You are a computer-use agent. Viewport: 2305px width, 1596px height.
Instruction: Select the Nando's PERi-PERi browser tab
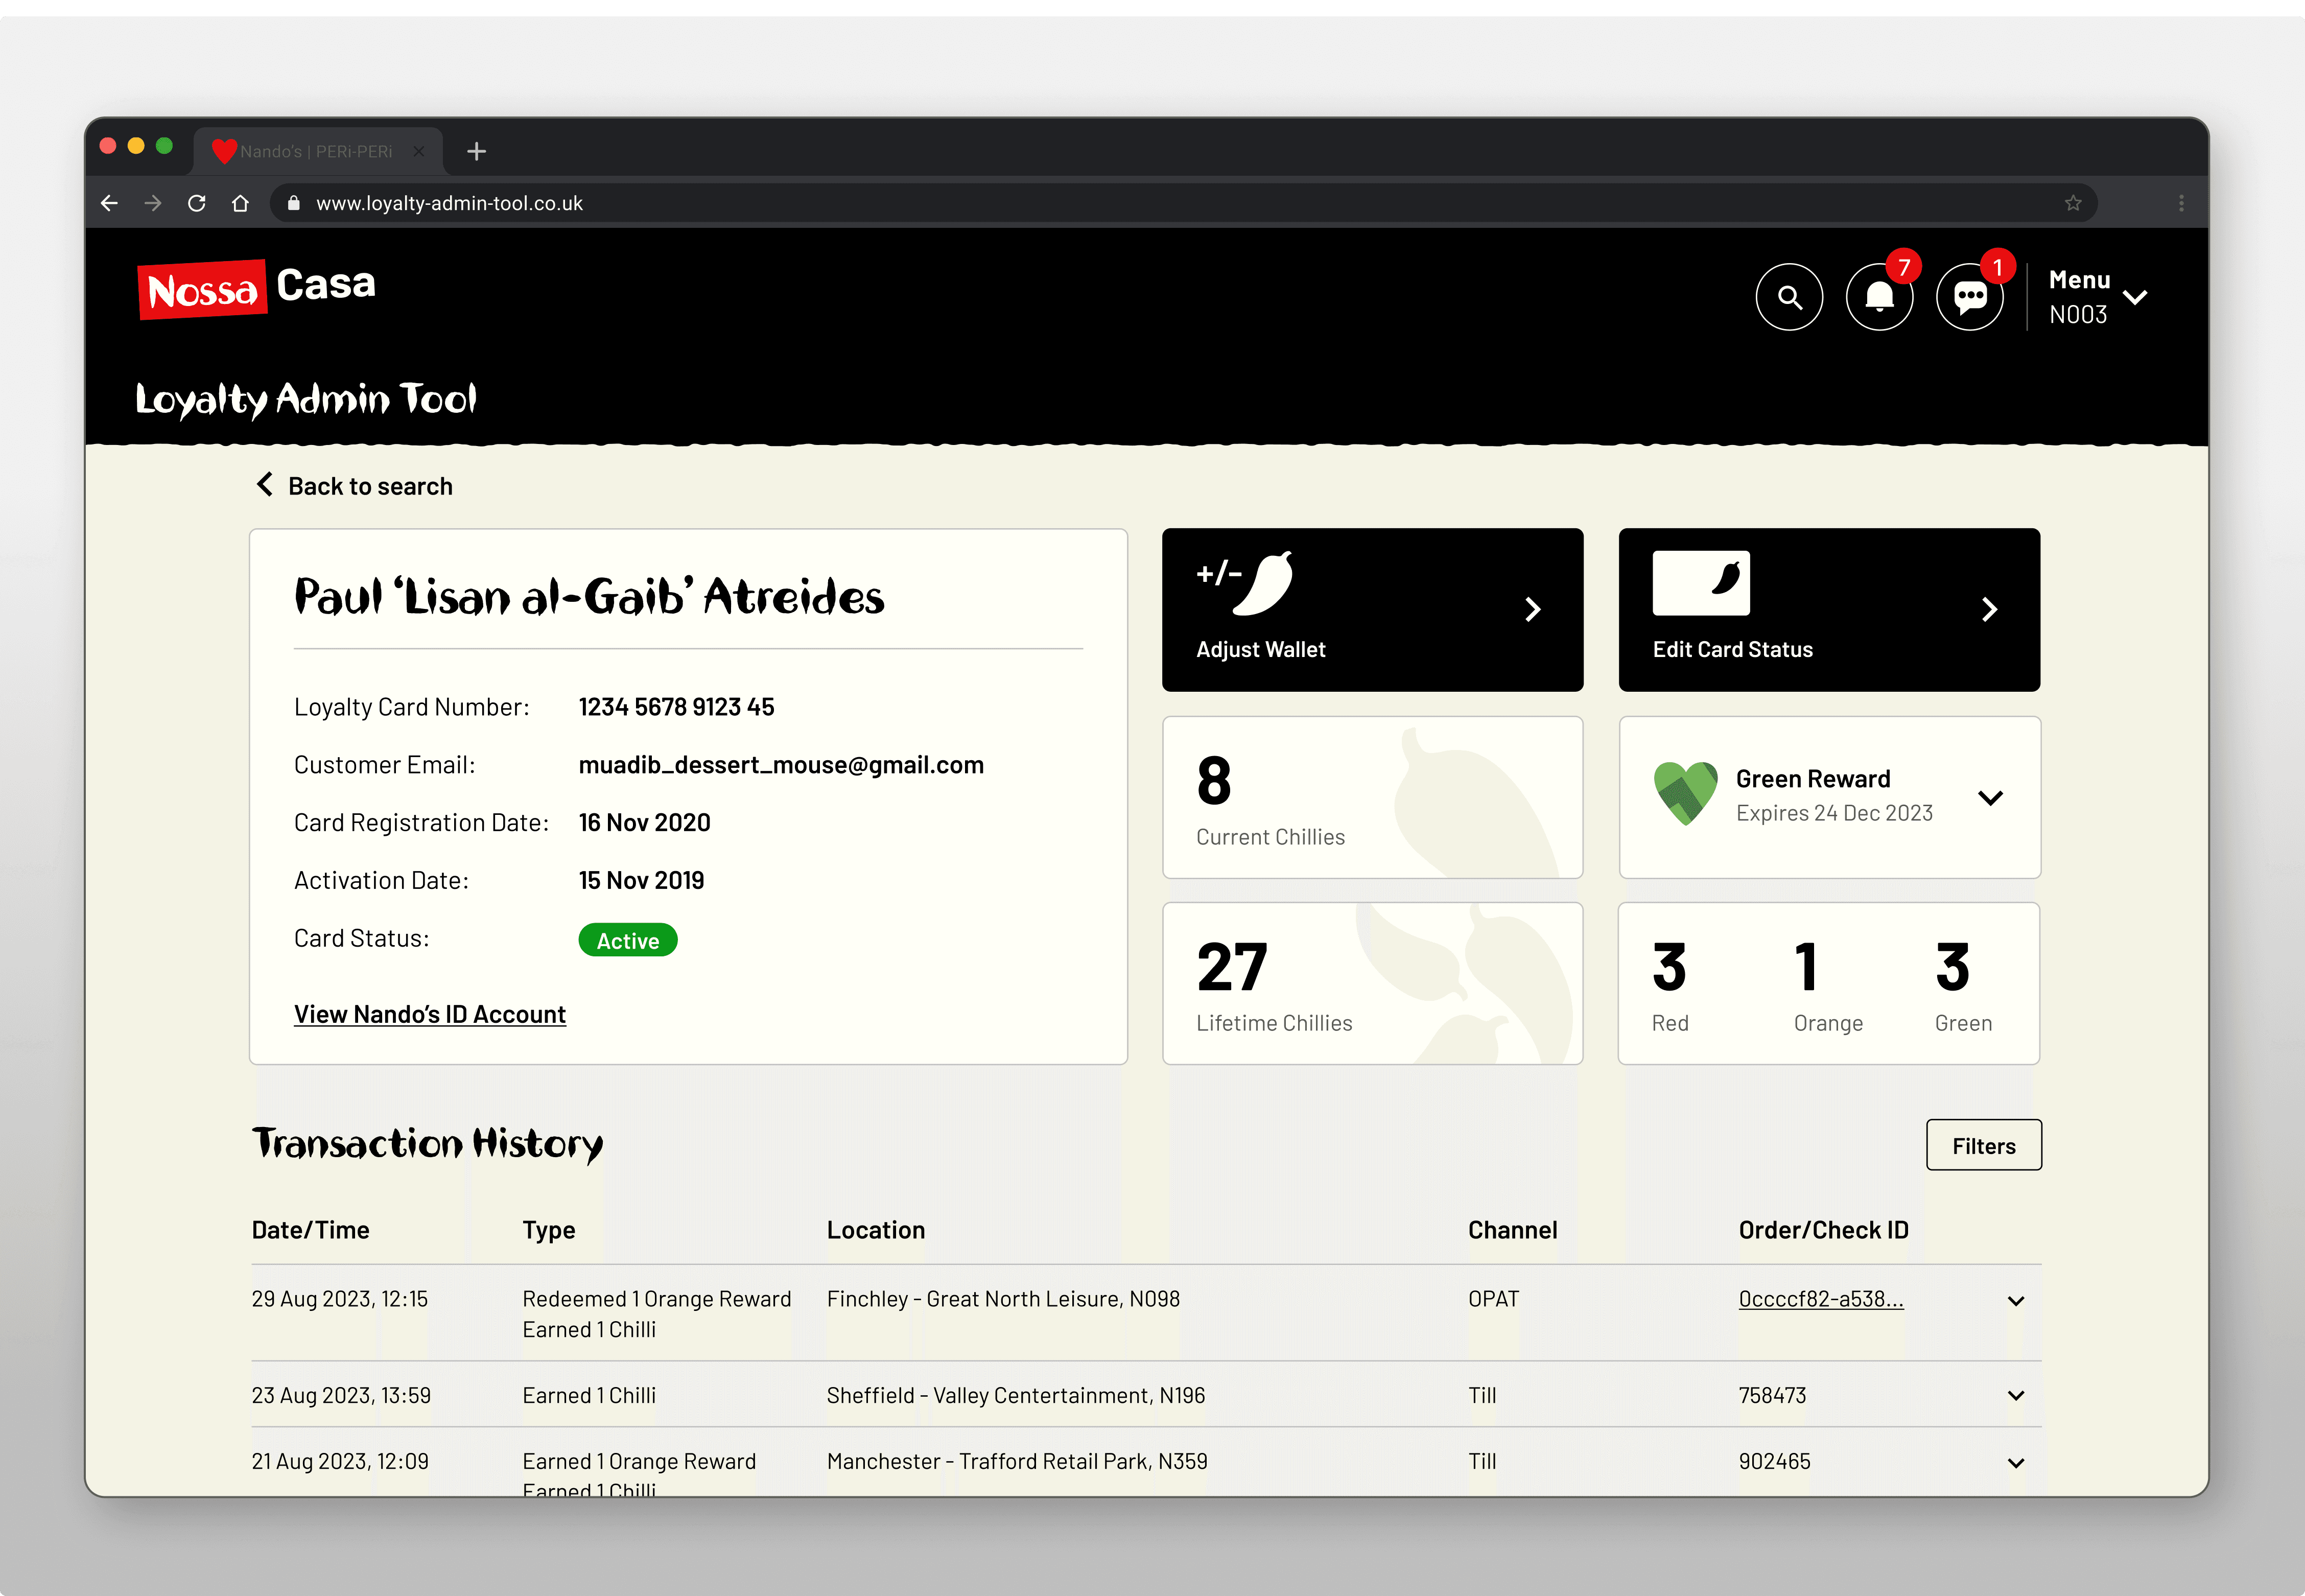point(316,151)
